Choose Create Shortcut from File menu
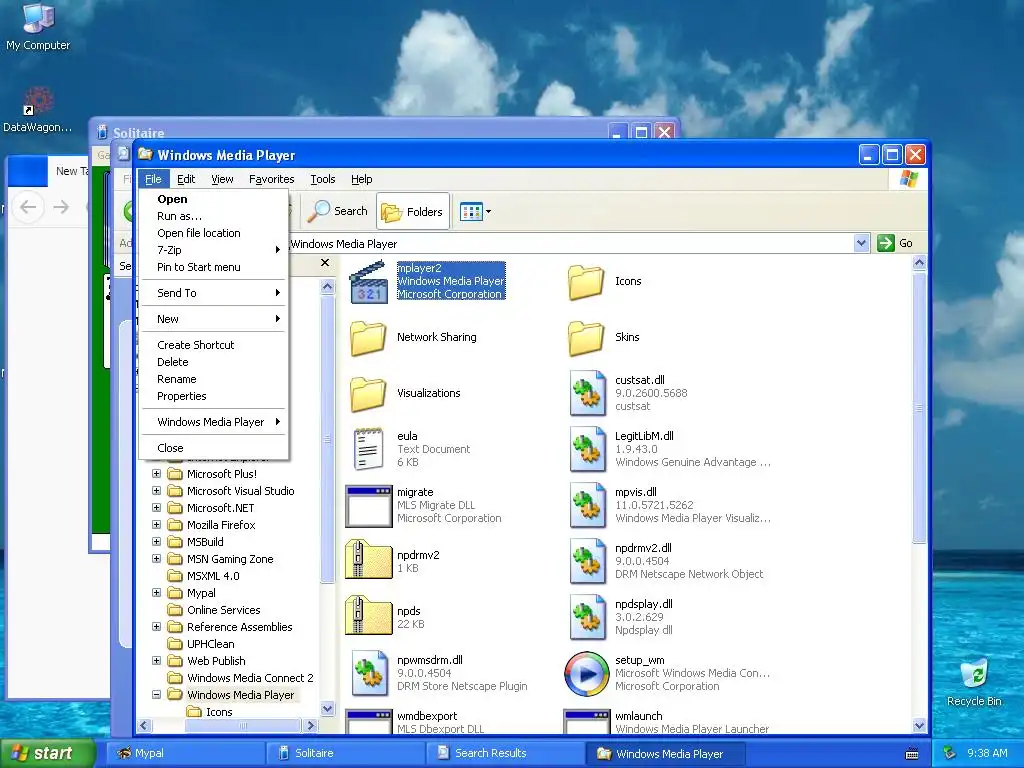The width and height of the screenshot is (1024, 768). click(x=214, y=345)
